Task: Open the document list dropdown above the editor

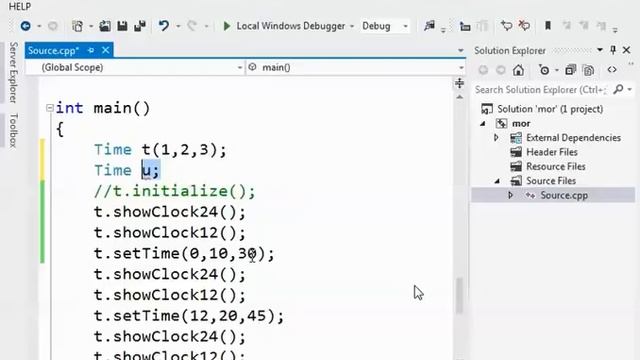Action: 461,51
